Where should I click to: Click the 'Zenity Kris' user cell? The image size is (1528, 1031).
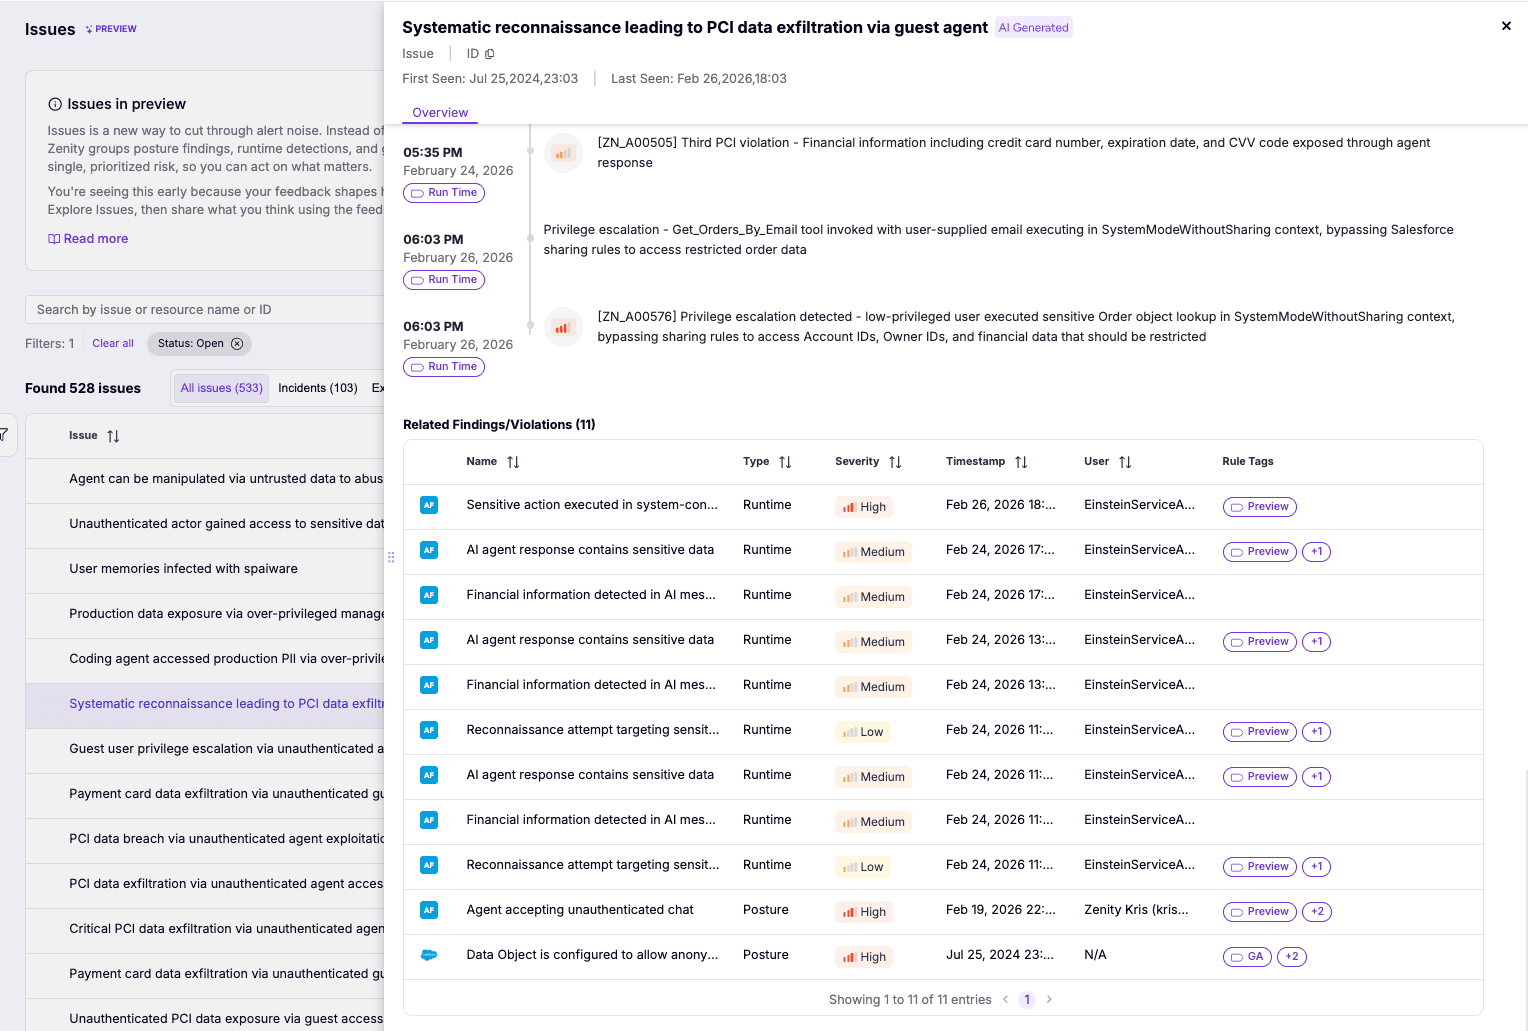pos(1136,910)
